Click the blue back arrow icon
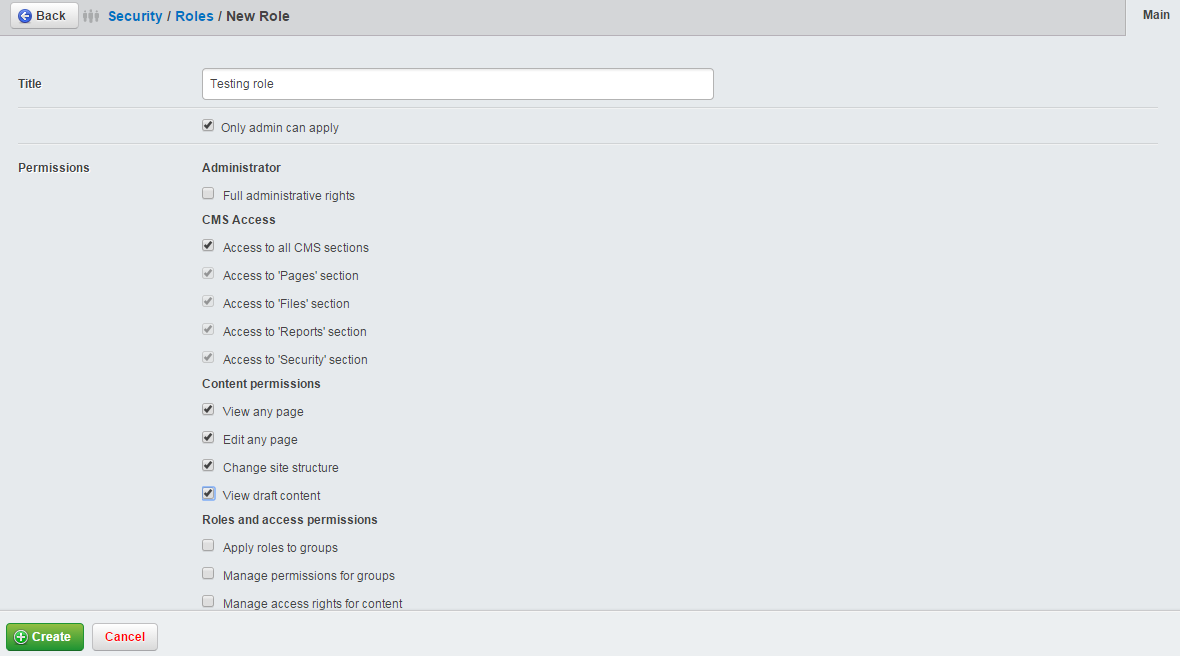This screenshot has width=1180, height=656. point(25,15)
